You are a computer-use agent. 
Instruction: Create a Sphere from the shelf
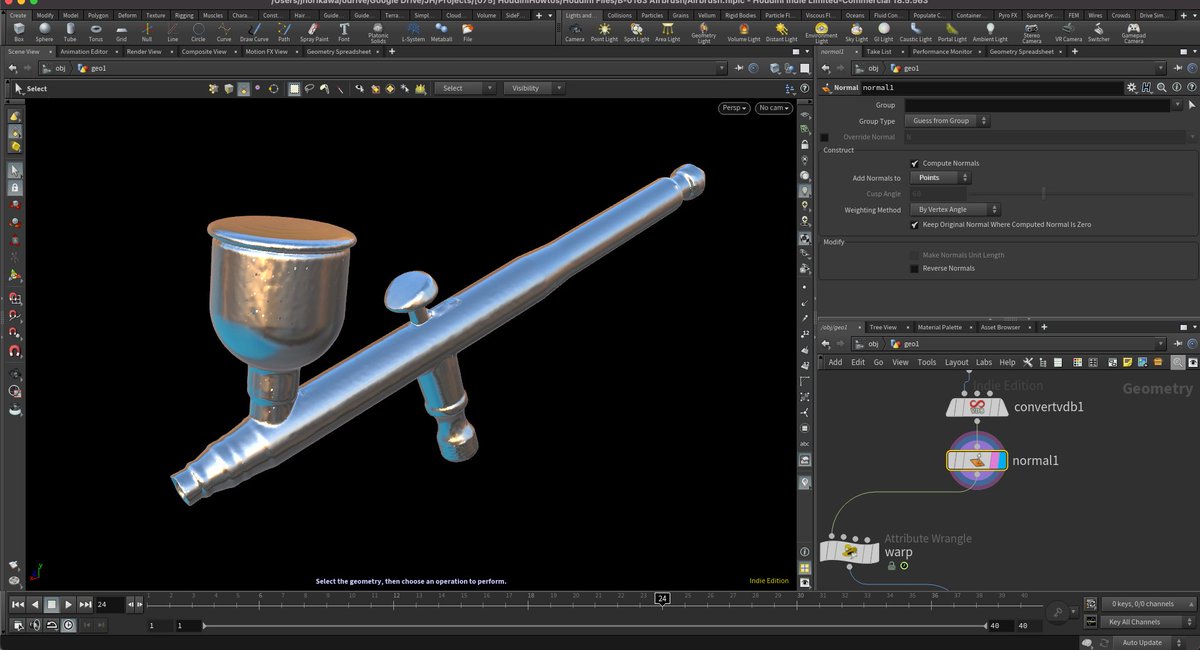(x=44, y=32)
